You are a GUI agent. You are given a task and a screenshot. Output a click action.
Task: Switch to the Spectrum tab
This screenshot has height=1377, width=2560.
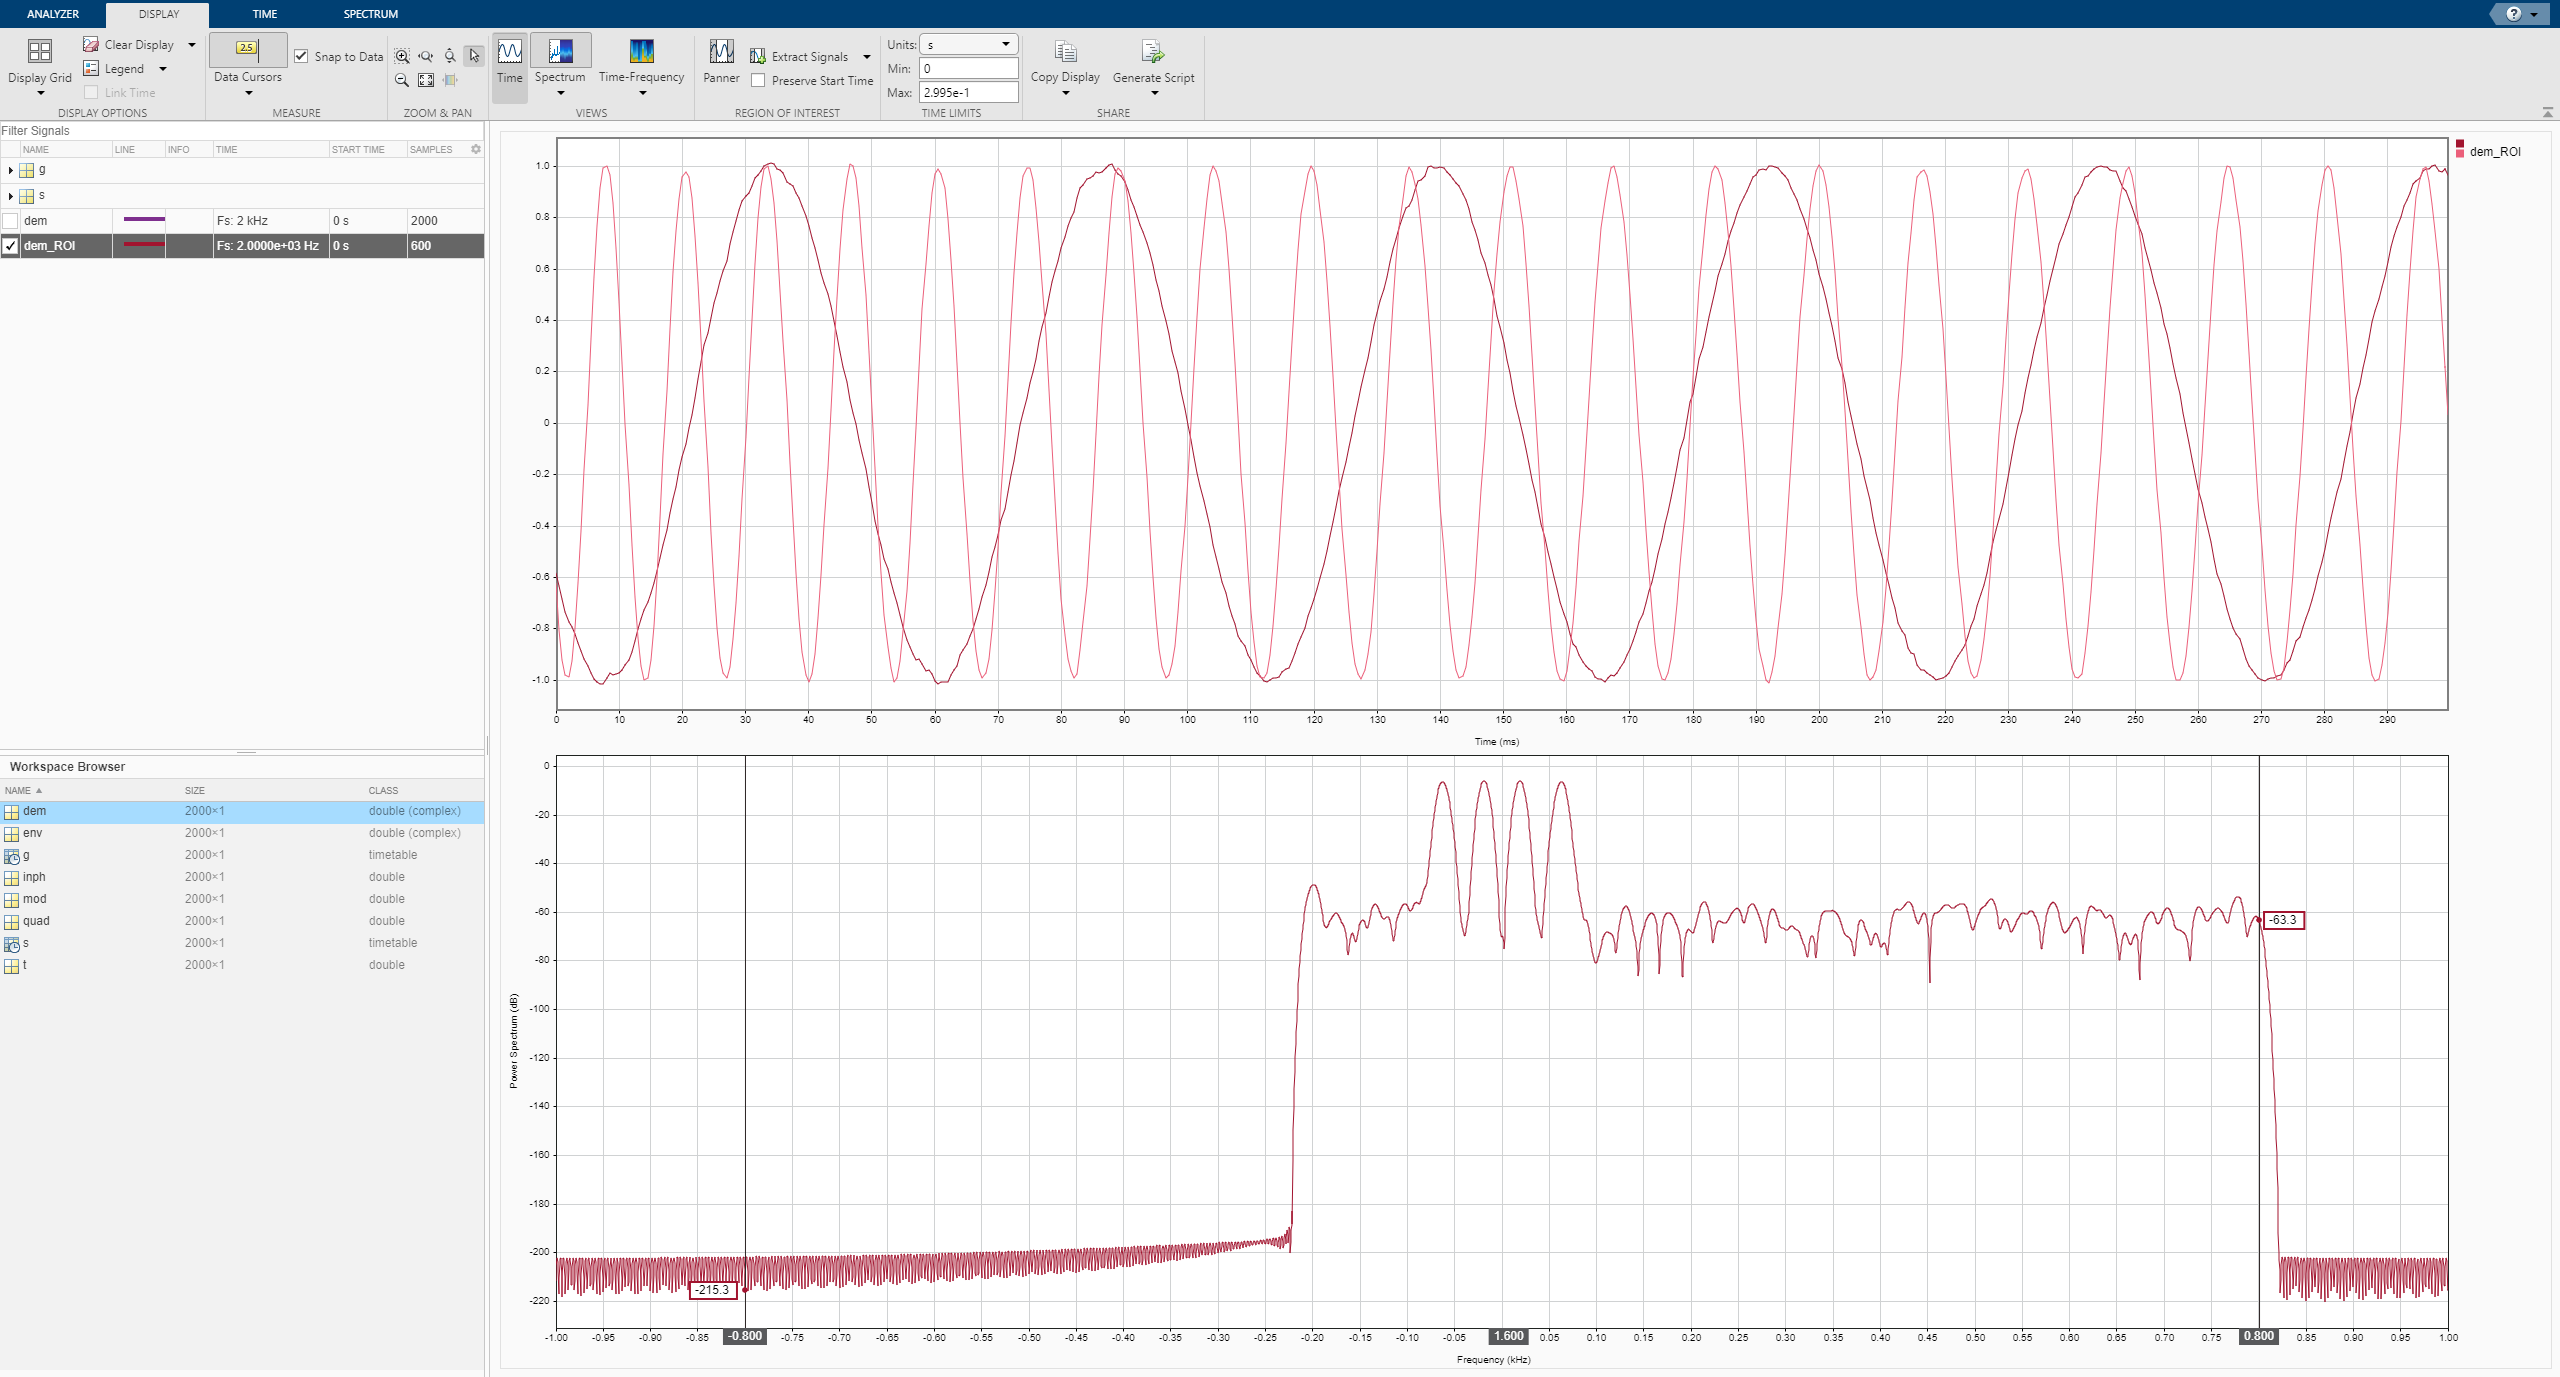click(370, 14)
